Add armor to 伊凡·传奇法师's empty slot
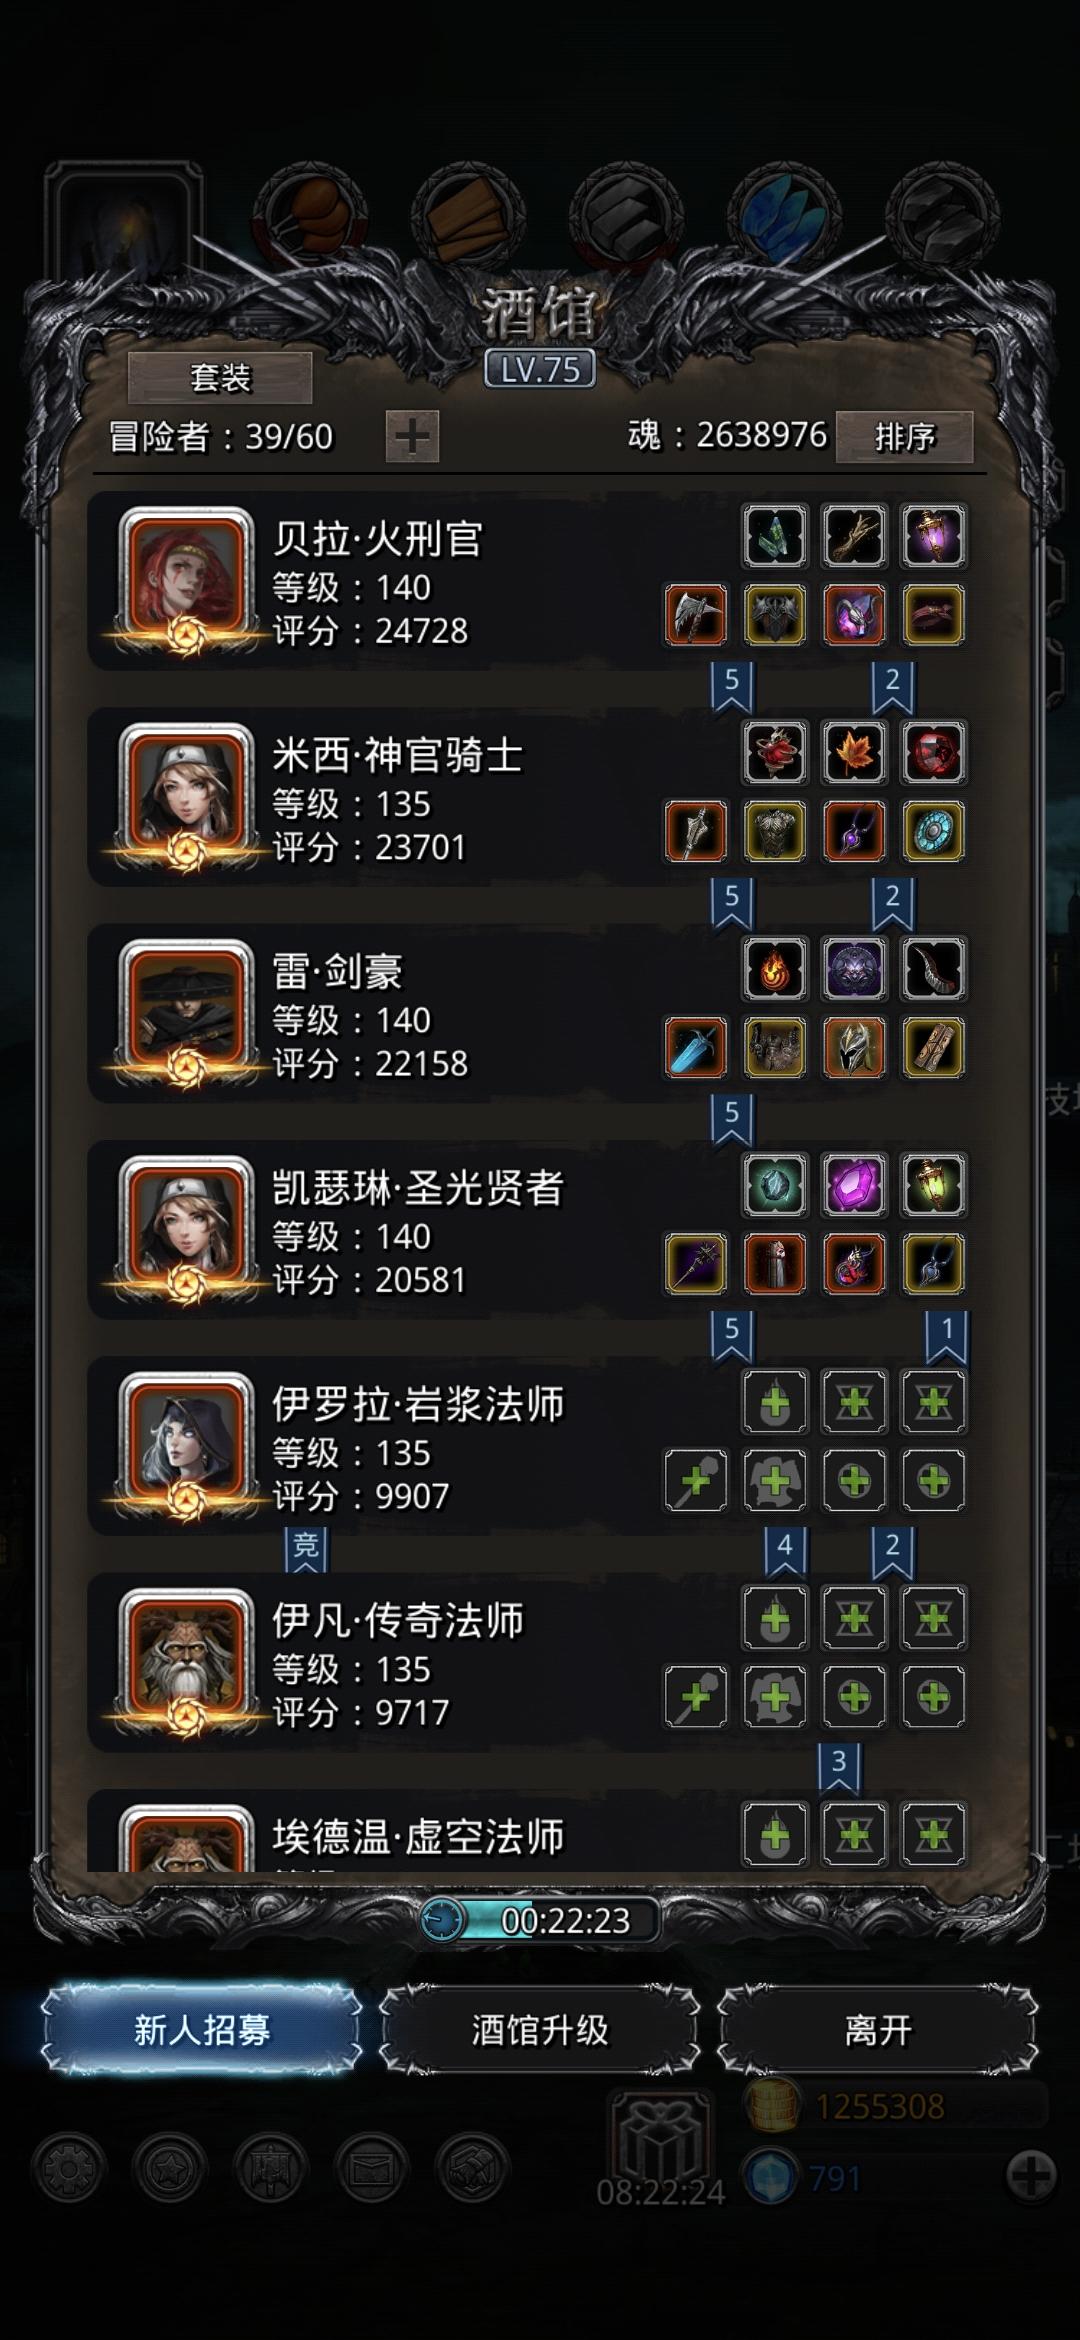 pos(775,1697)
